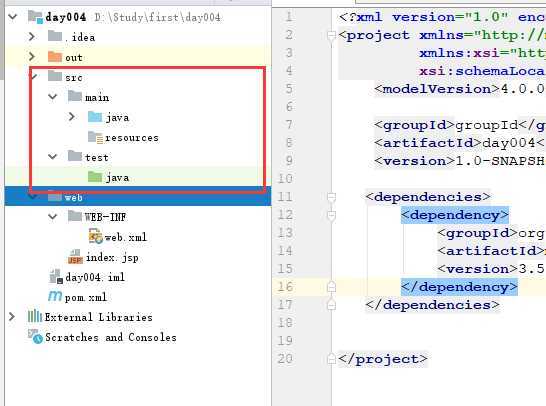Click the Maven pom.xml icon
Viewport: 546px width, 406px height.
click(55, 296)
